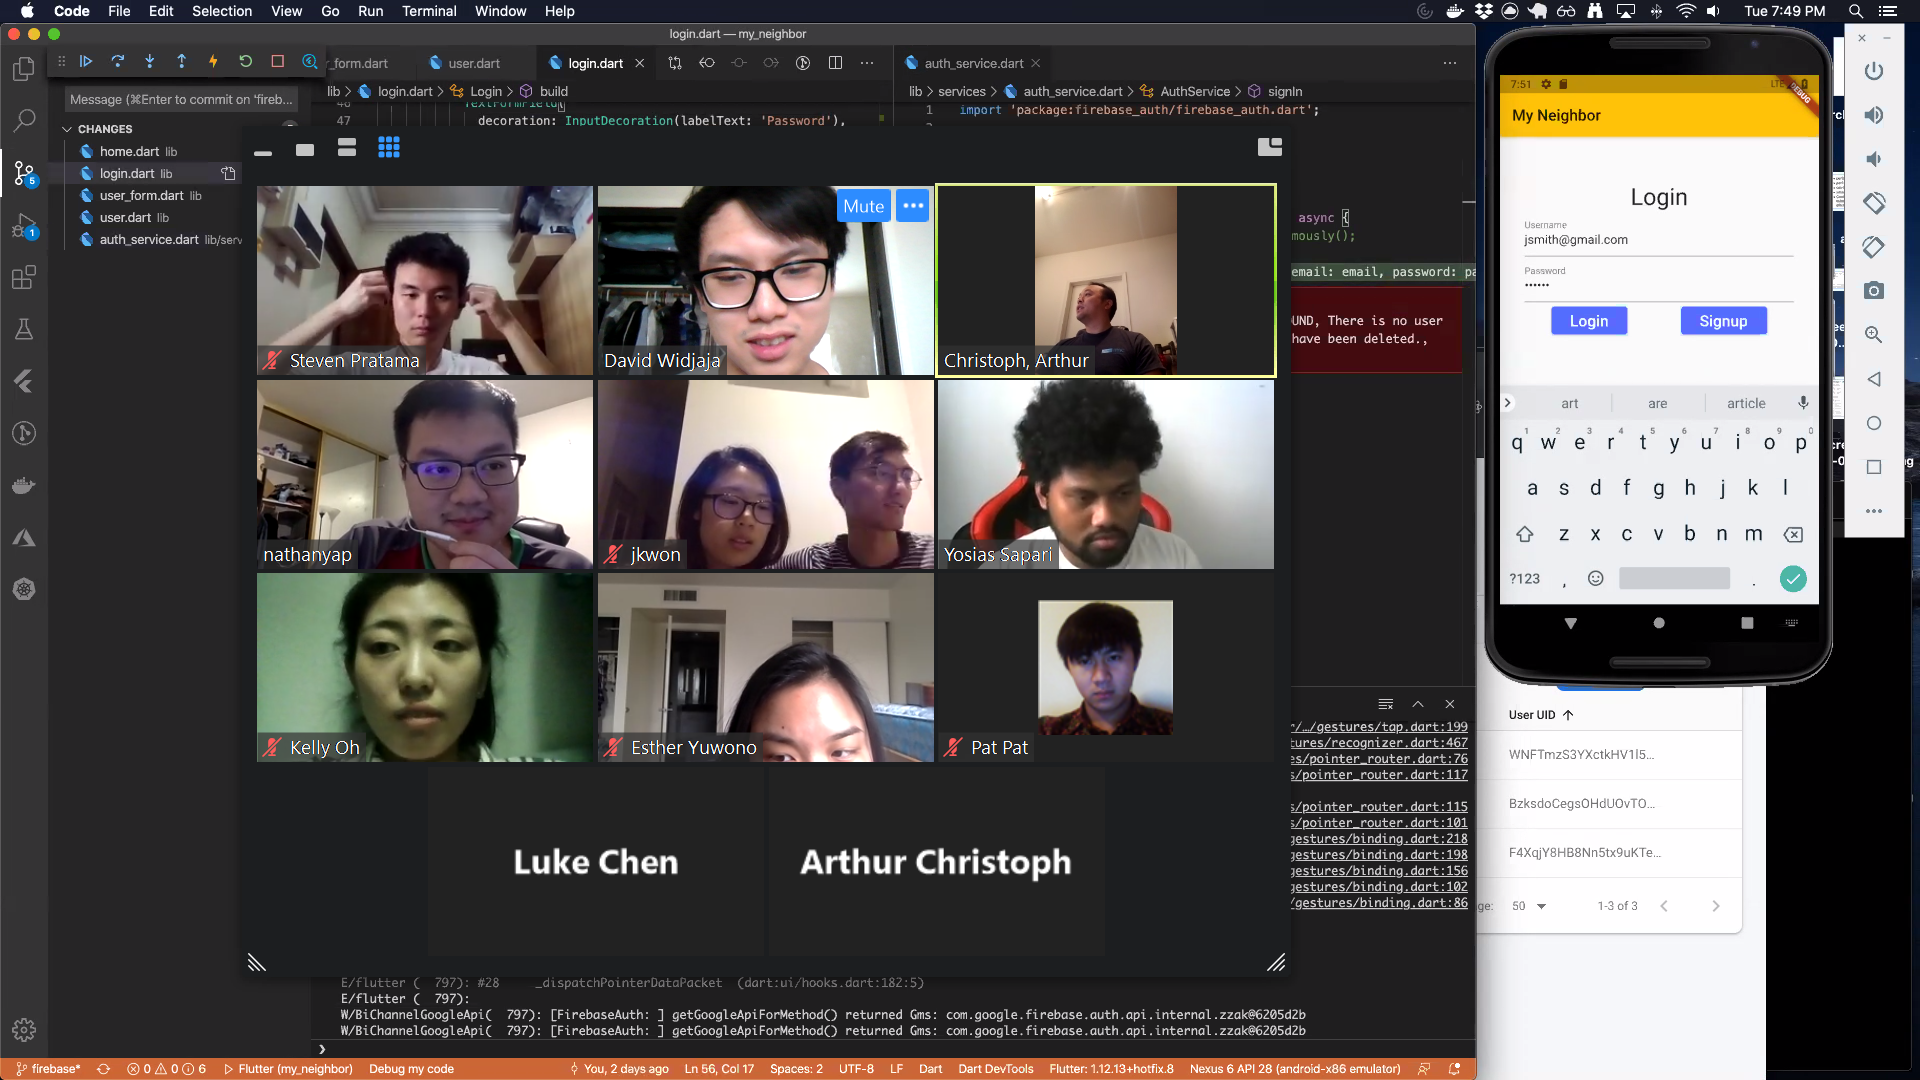Tap Login button in emulator app

(x=1589, y=321)
